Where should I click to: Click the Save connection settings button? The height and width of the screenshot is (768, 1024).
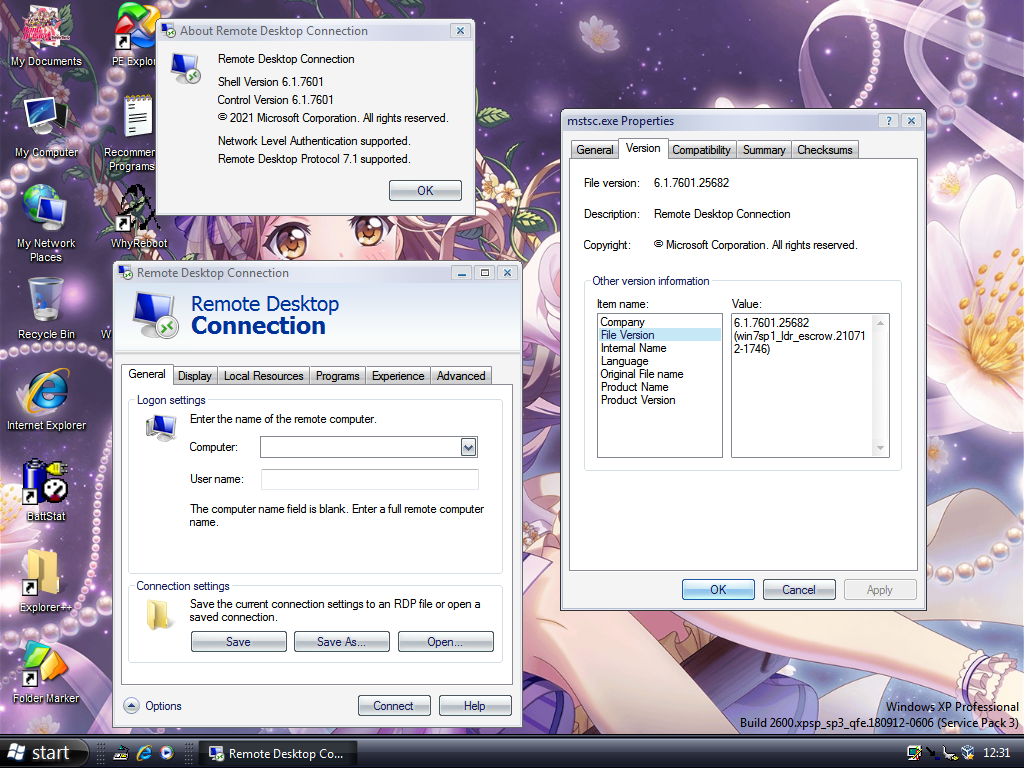tap(238, 642)
